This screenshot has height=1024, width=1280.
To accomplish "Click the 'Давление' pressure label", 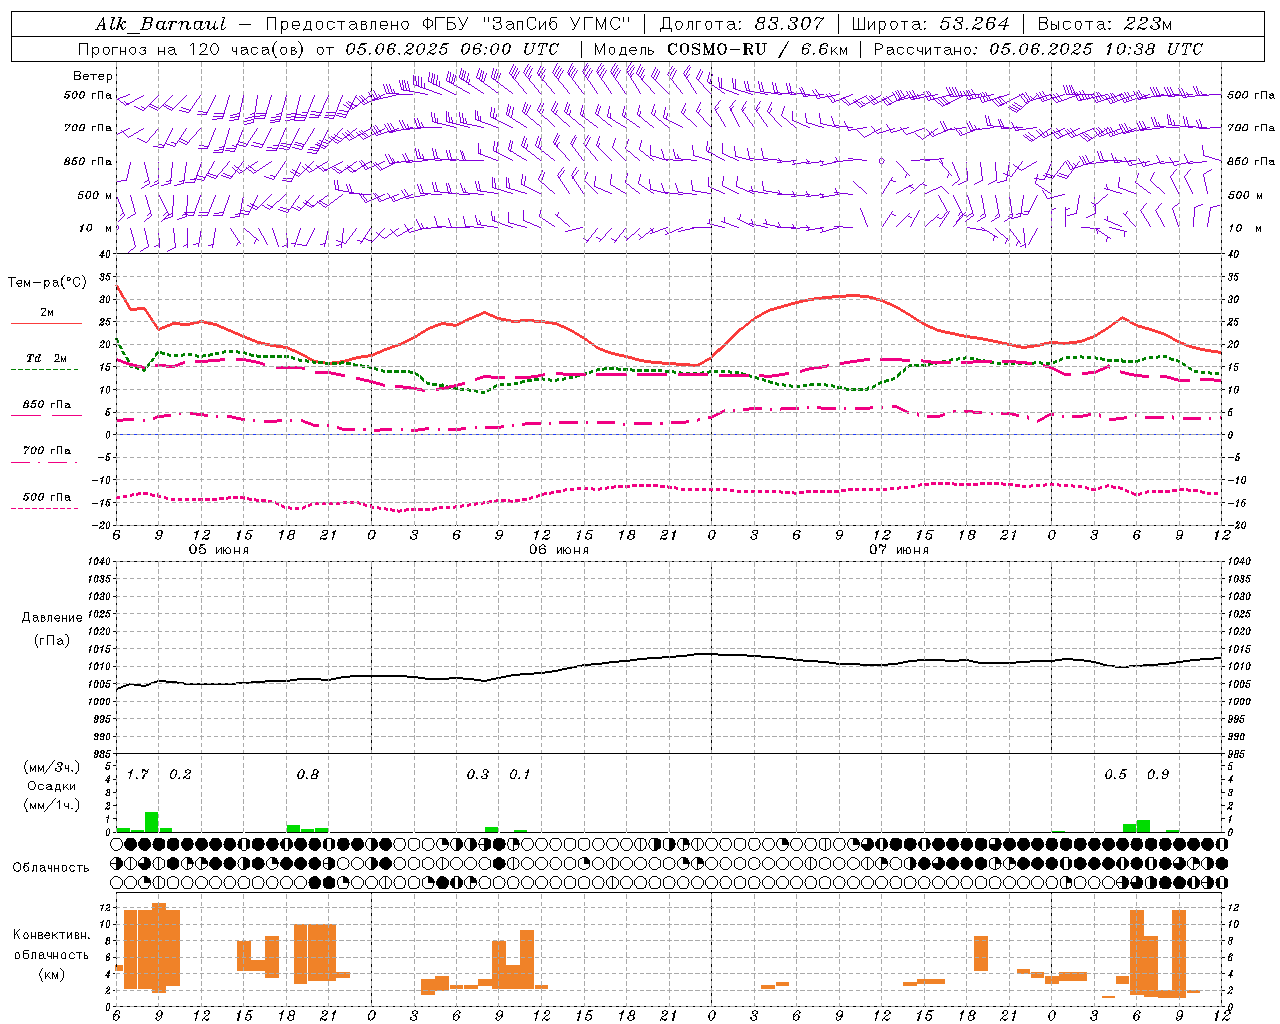I will pos(51,618).
